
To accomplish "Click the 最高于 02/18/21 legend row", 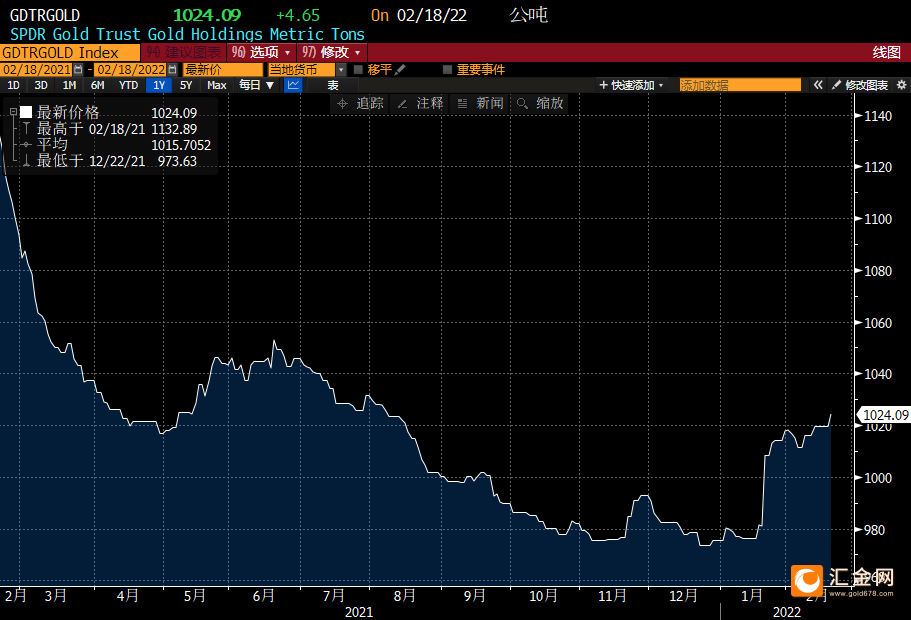I will (117, 129).
